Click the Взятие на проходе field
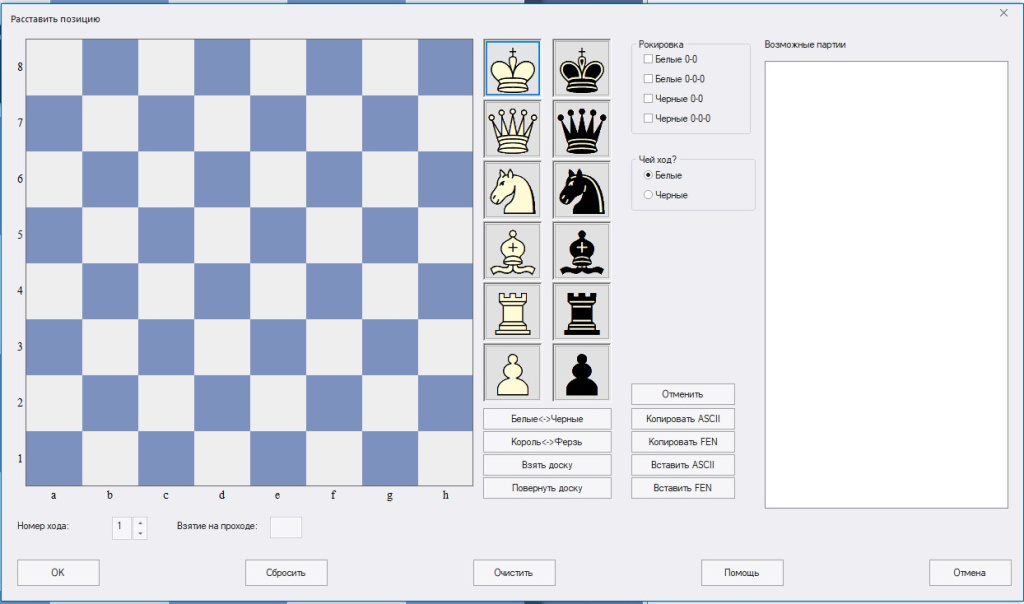Viewport: 1024px width, 604px height. click(286, 528)
